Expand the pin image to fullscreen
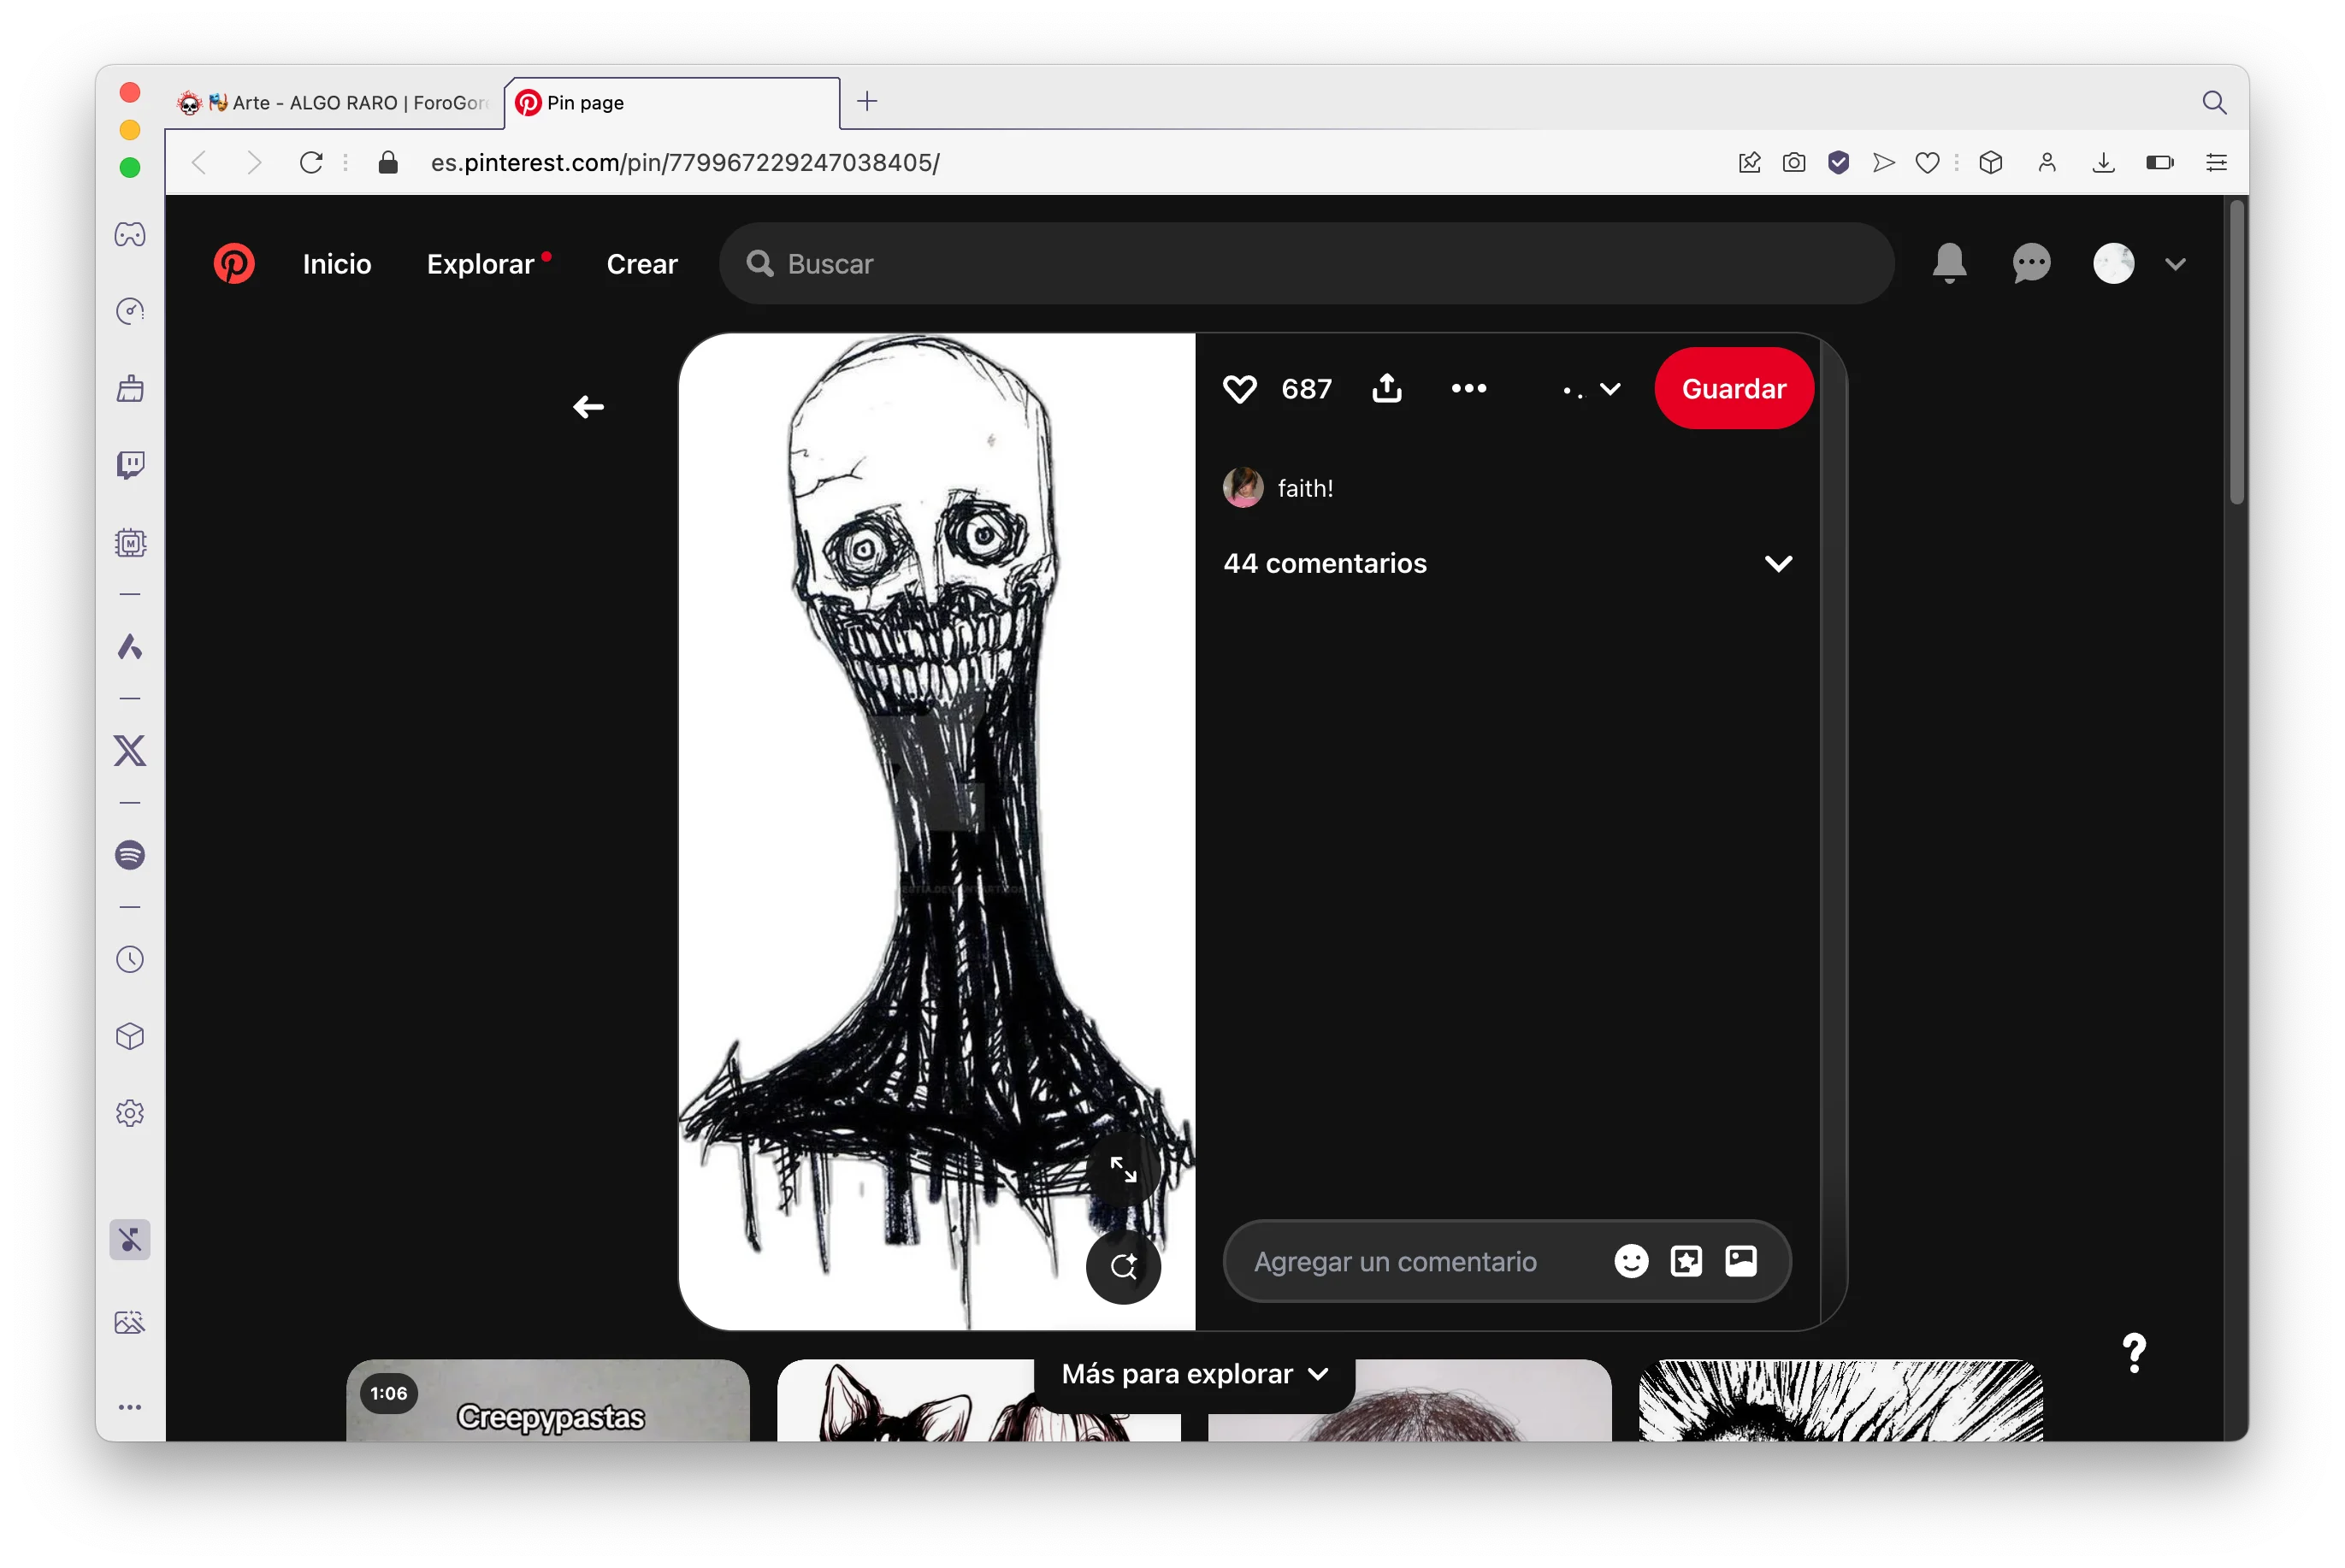 [1123, 1169]
